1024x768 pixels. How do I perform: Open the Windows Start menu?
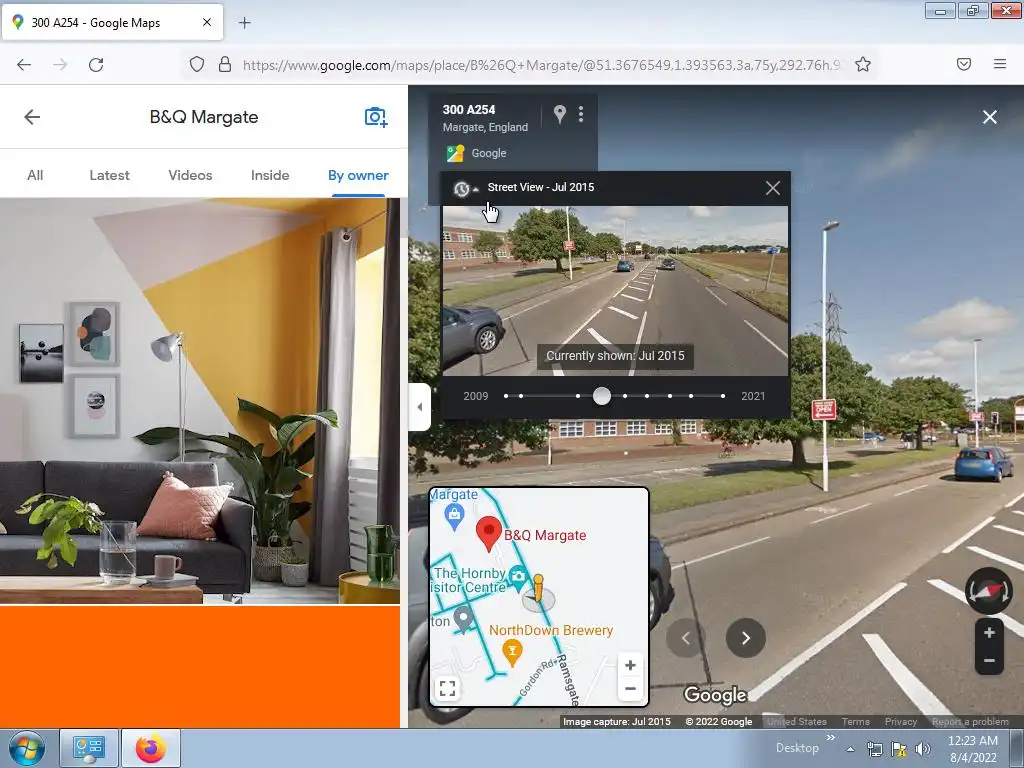(x=27, y=748)
